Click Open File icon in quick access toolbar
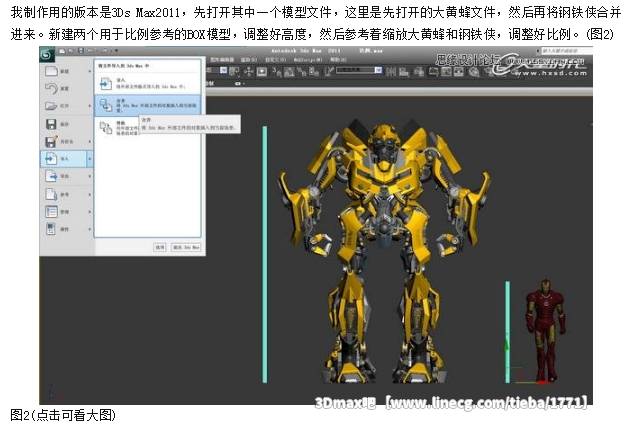Image resolution: width=627 pixels, height=422 pixels. (72, 51)
